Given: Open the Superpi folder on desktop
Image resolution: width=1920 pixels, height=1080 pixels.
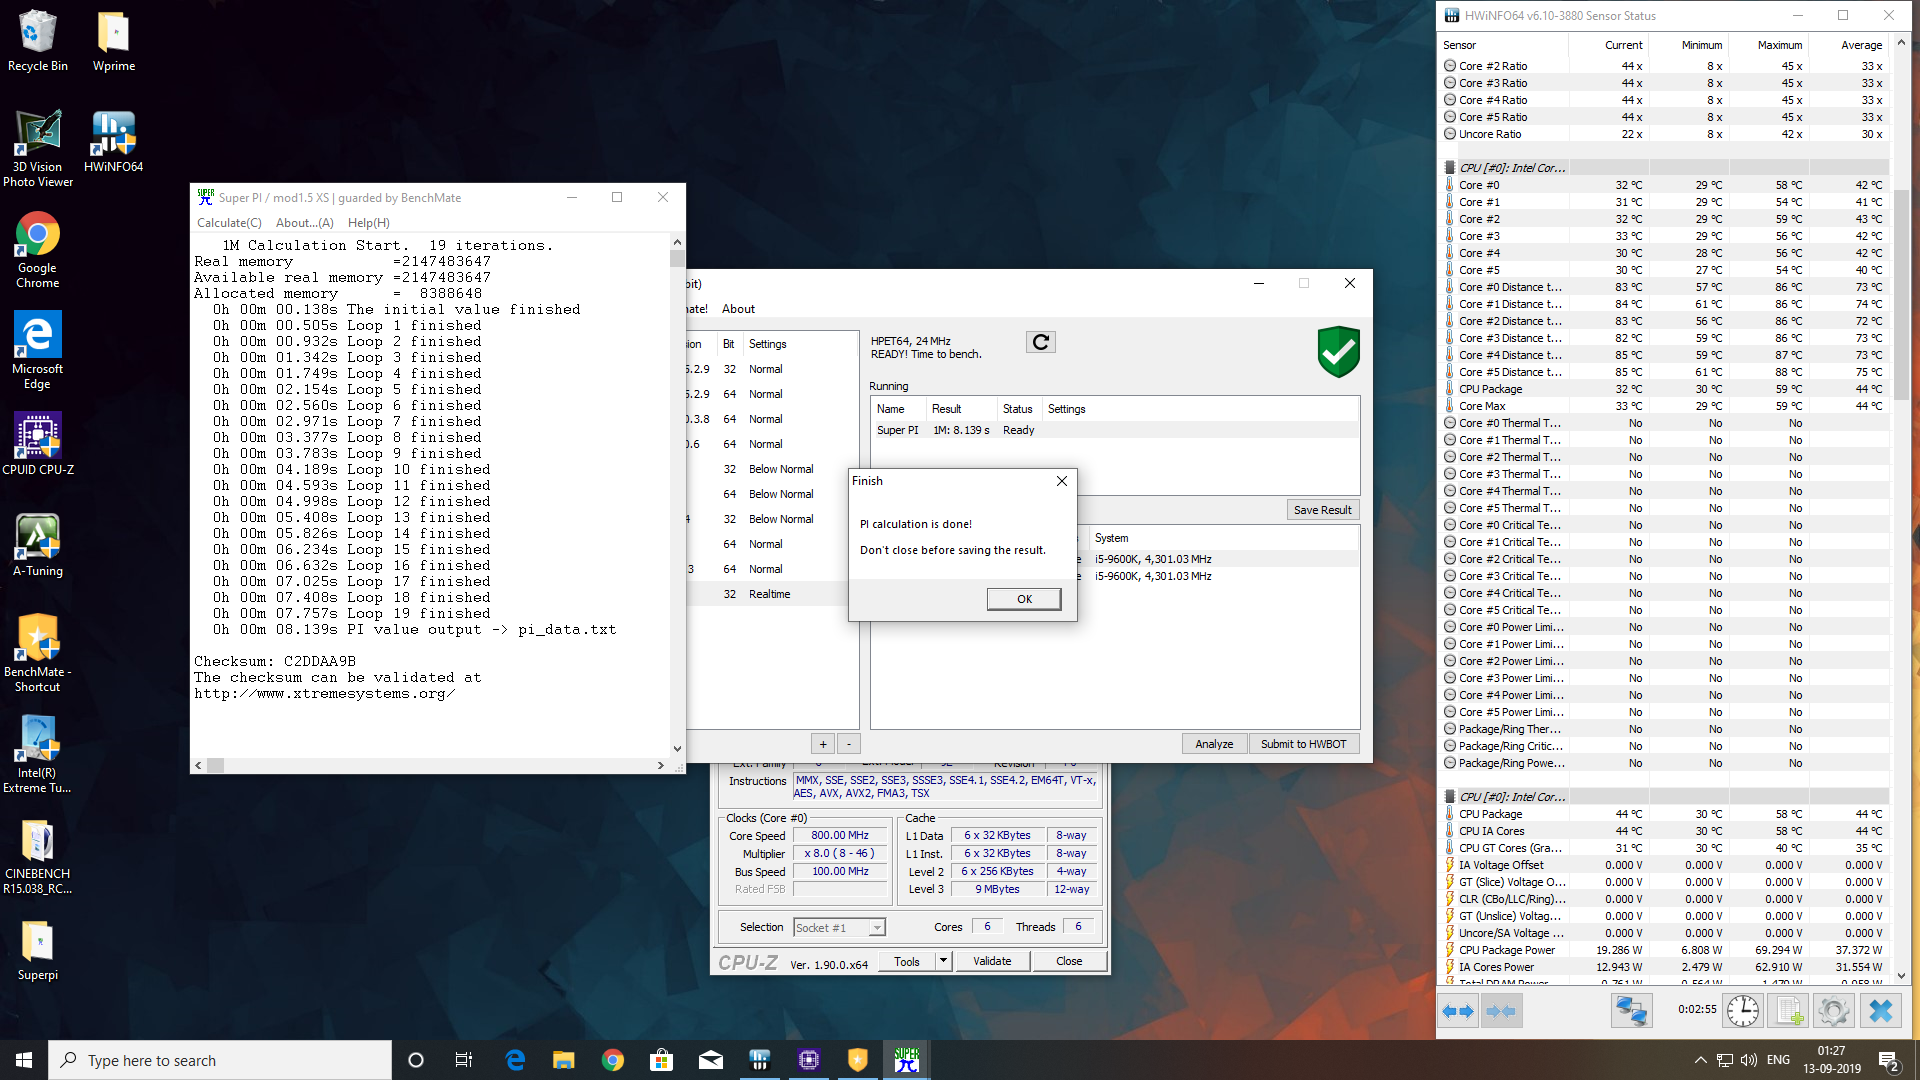Looking at the screenshot, I should tap(38, 950).
